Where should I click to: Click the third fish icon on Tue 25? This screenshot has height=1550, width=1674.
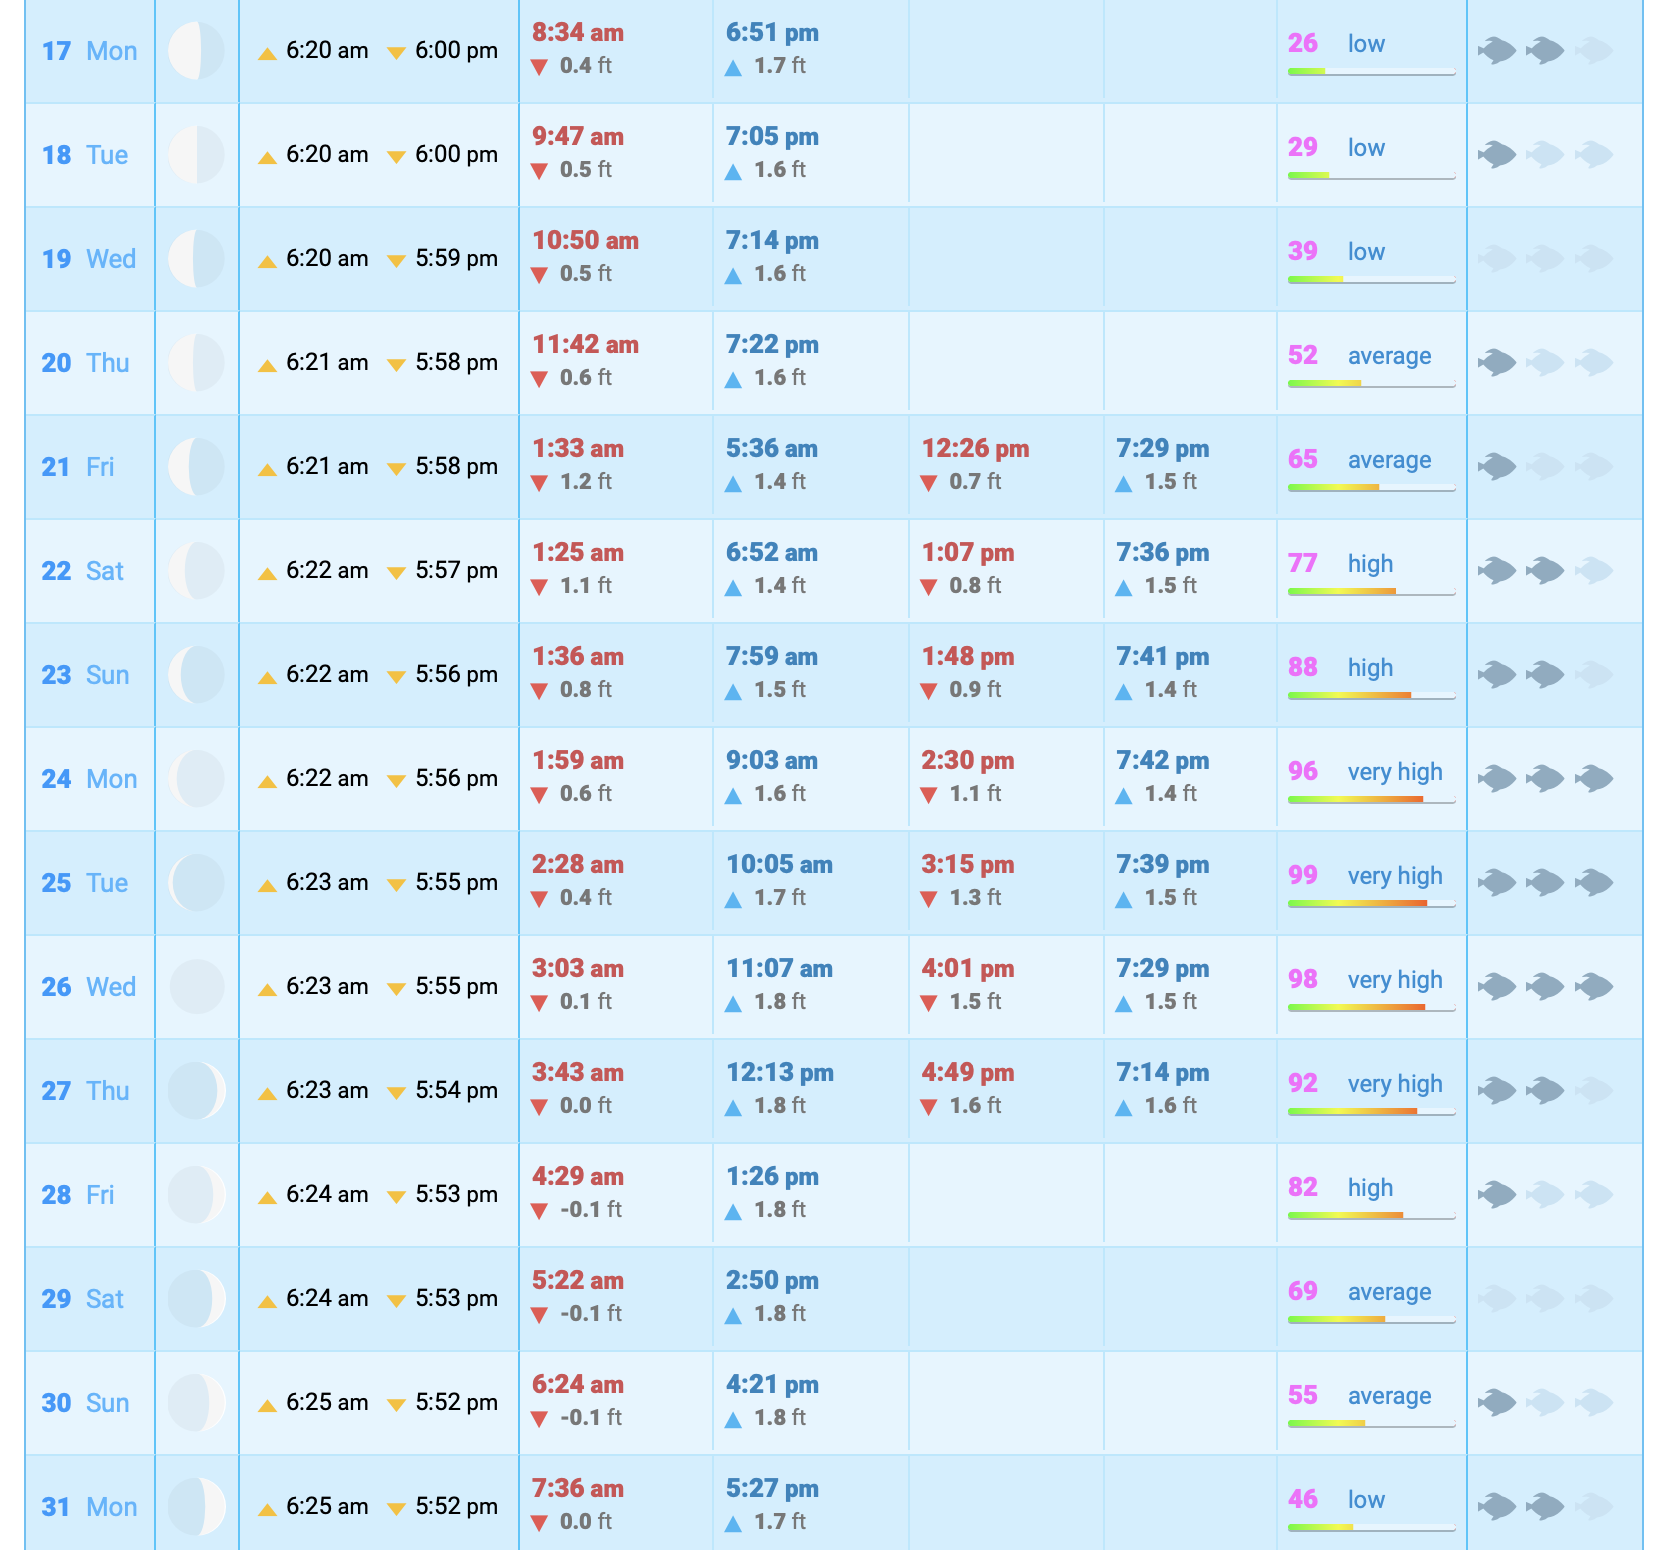[1594, 883]
